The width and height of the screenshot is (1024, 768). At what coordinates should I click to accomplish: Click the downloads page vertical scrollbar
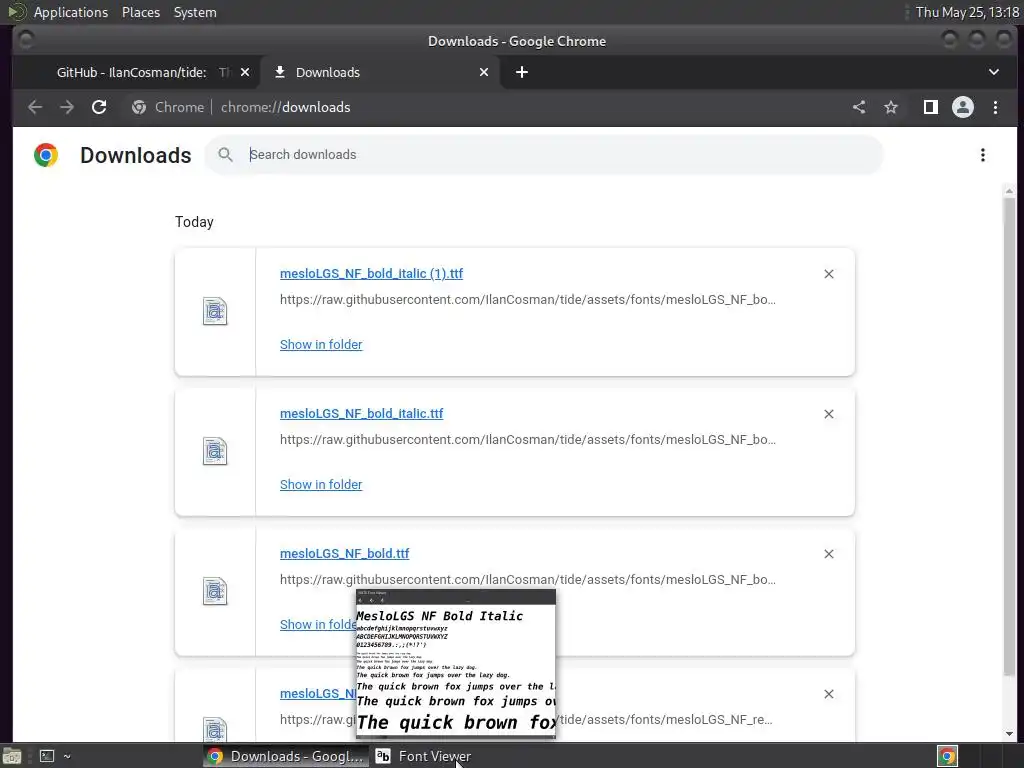click(1010, 436)
